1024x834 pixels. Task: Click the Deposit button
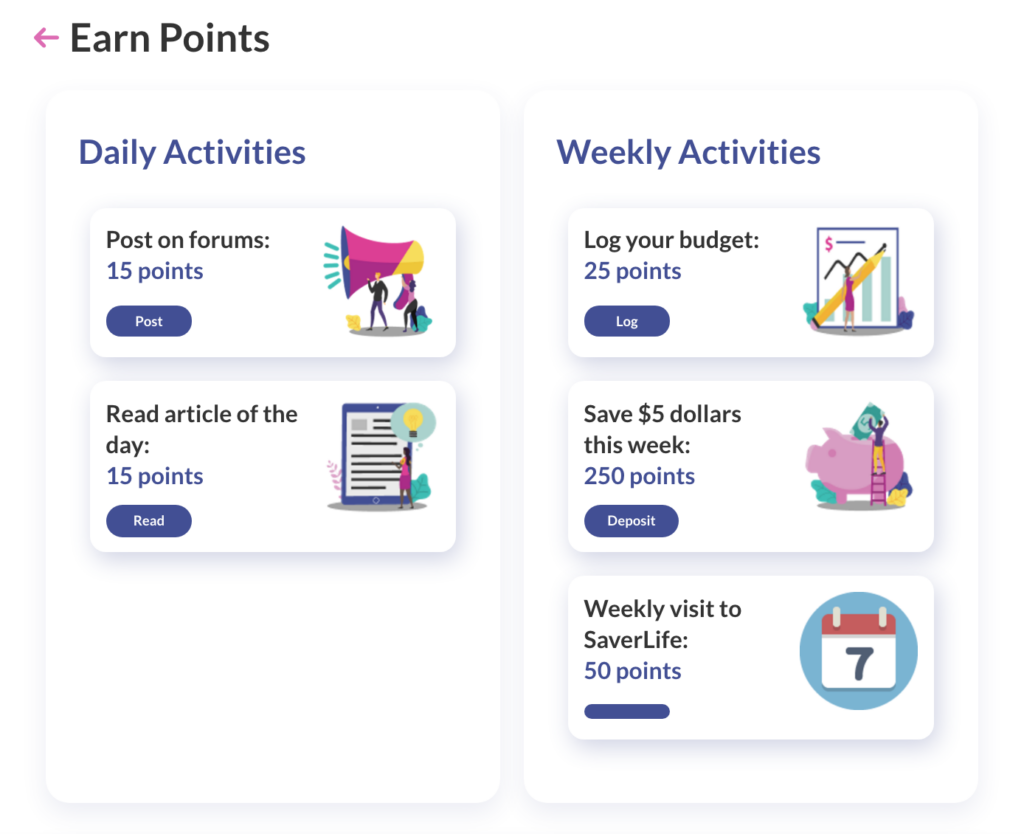[x=631, y=521]
